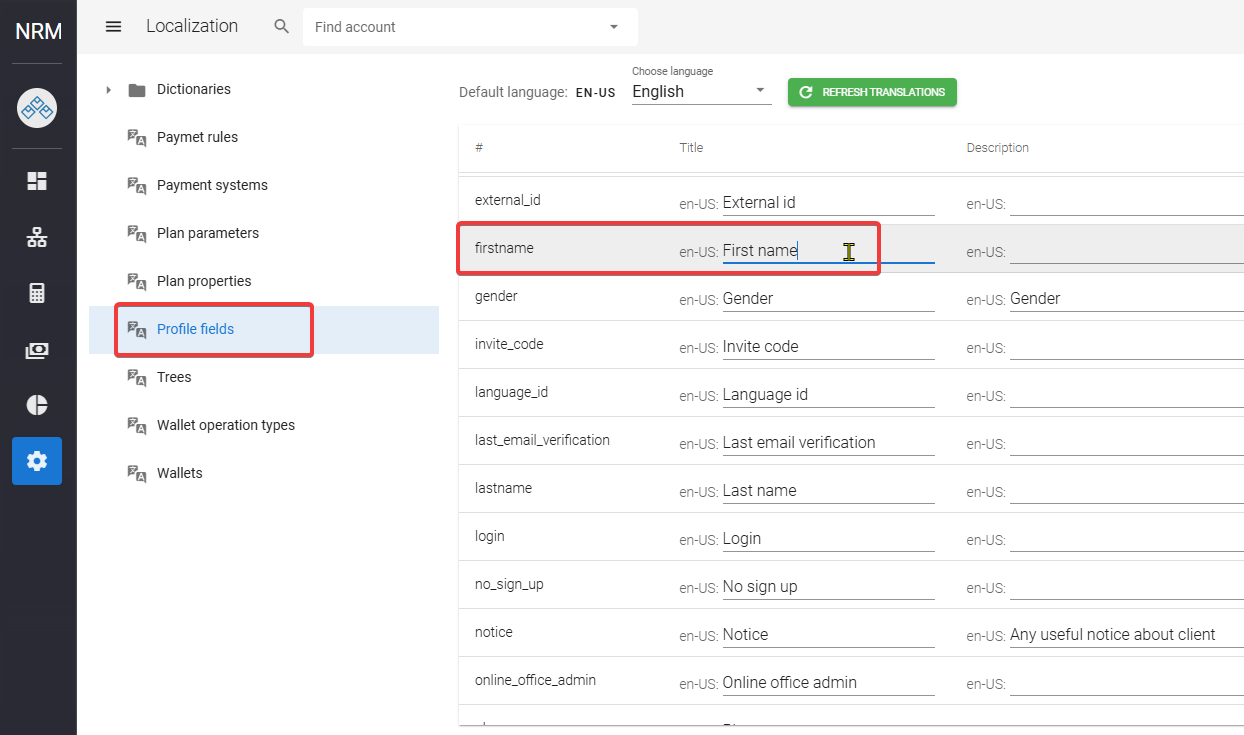Click the search magnifier icon
The image size is (1244, 735).
(282, 27)
